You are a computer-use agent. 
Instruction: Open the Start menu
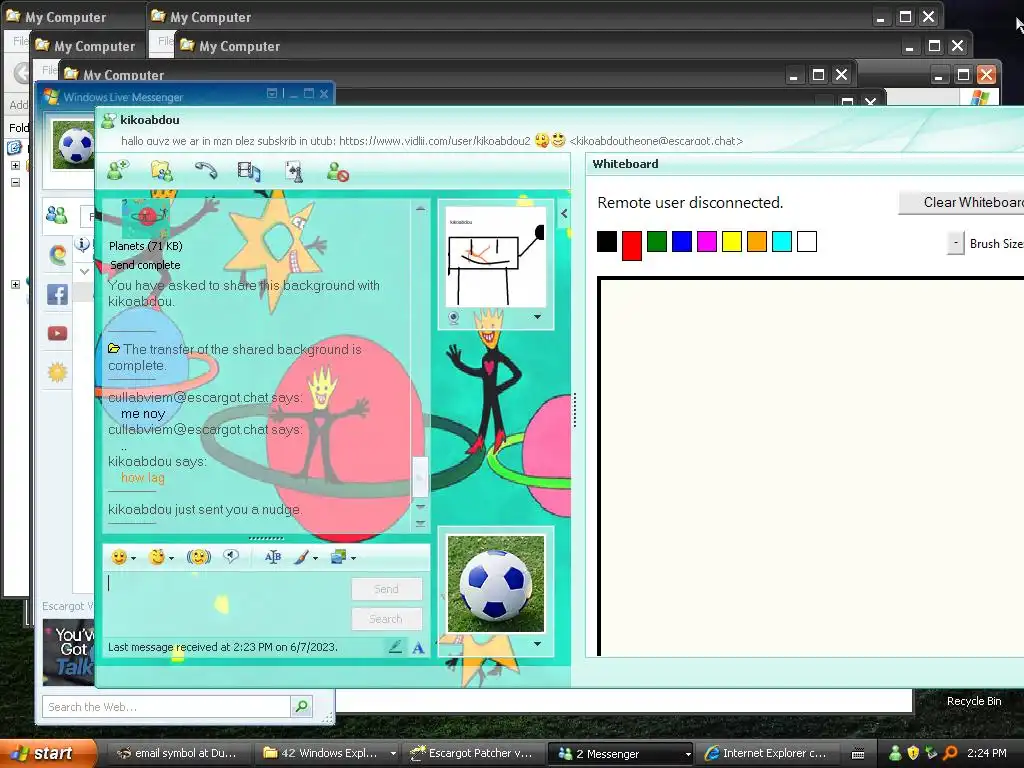click(48, 753)
